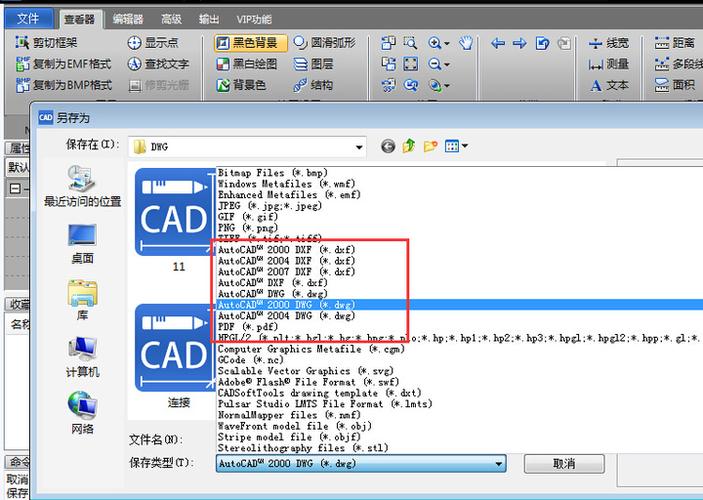The height and width of the screenshot is (500, 703).
Task: Click the rotate page icon
Action: (x=542, y=43)
